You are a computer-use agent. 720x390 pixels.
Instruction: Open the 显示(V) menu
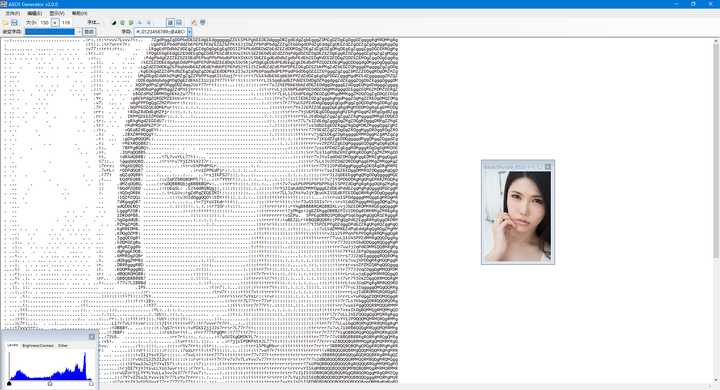click(57, 13)
